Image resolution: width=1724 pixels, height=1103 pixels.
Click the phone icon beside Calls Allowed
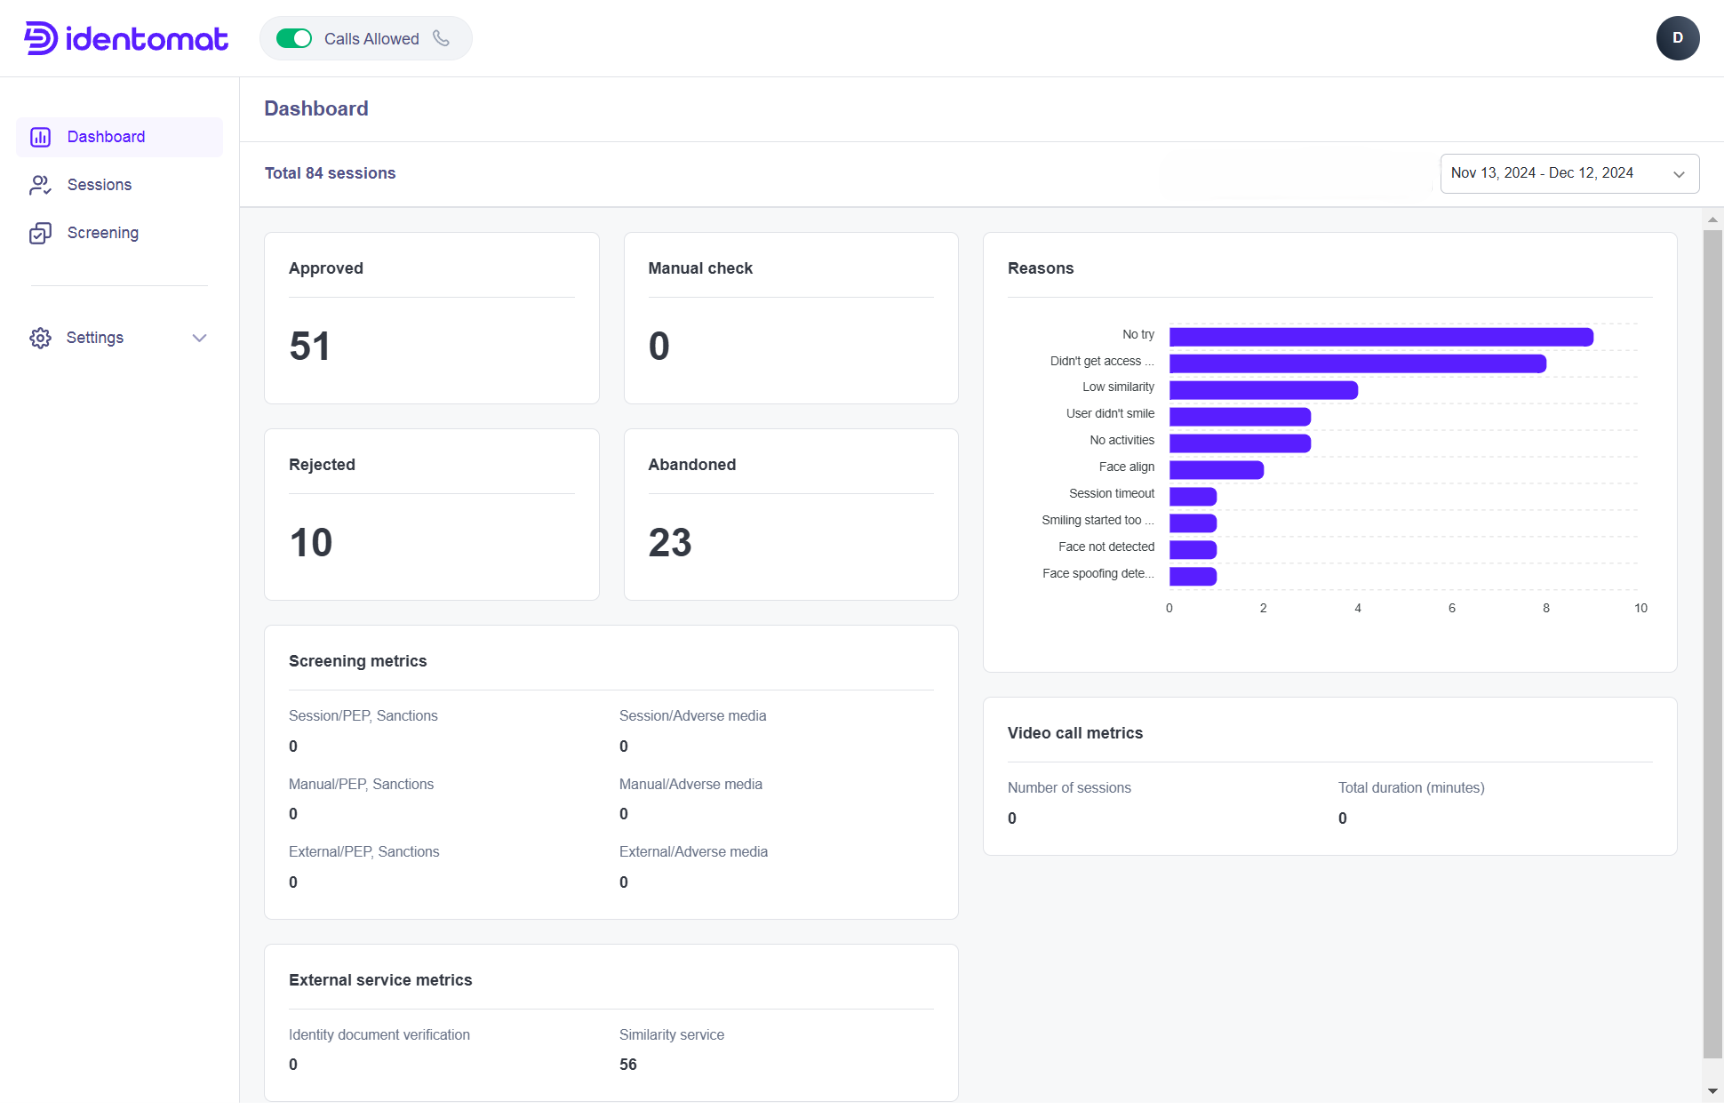point(441,38)
